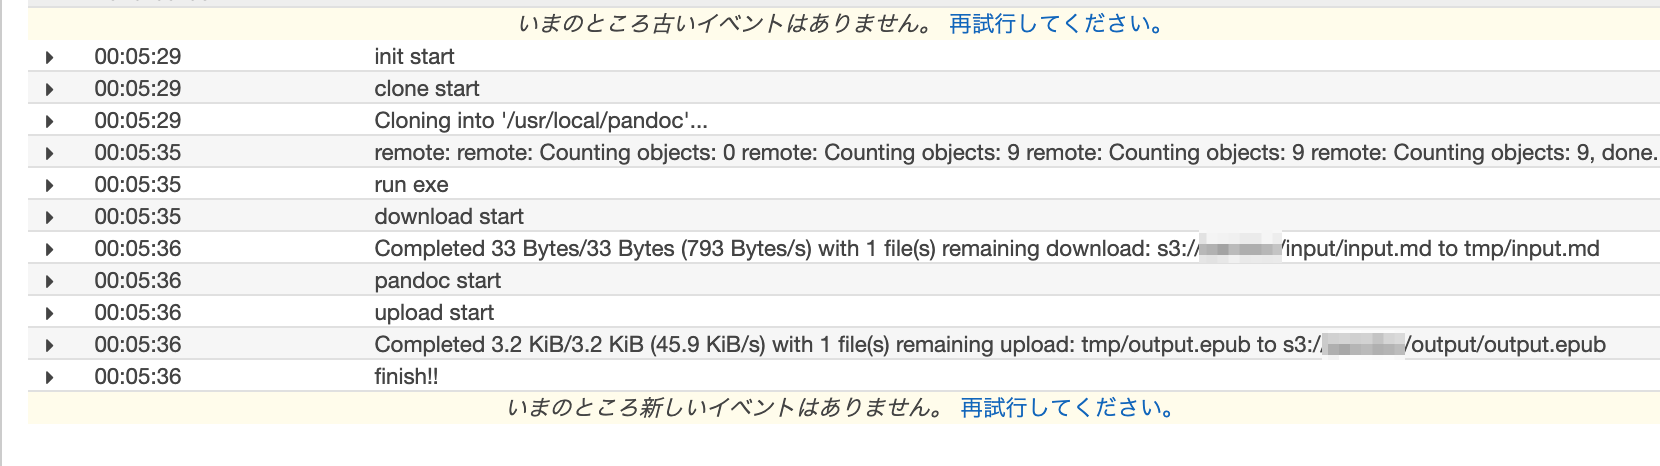This screenshot has width=1660, height=466.
Task: Click the 'pandoc start' message
Action: tap(437, 281)
